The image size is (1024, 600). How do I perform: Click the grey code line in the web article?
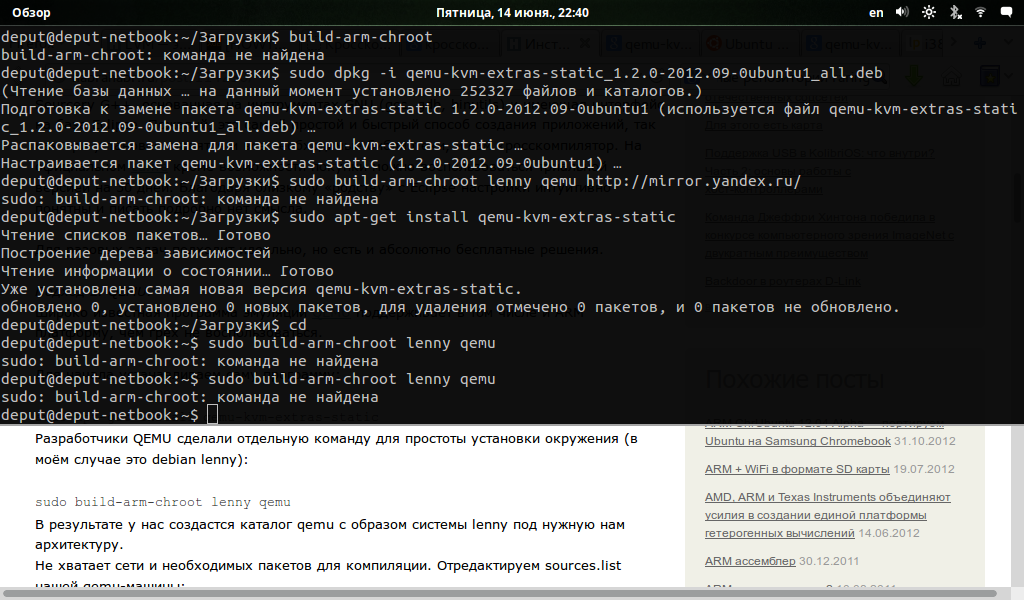[163, 502]
